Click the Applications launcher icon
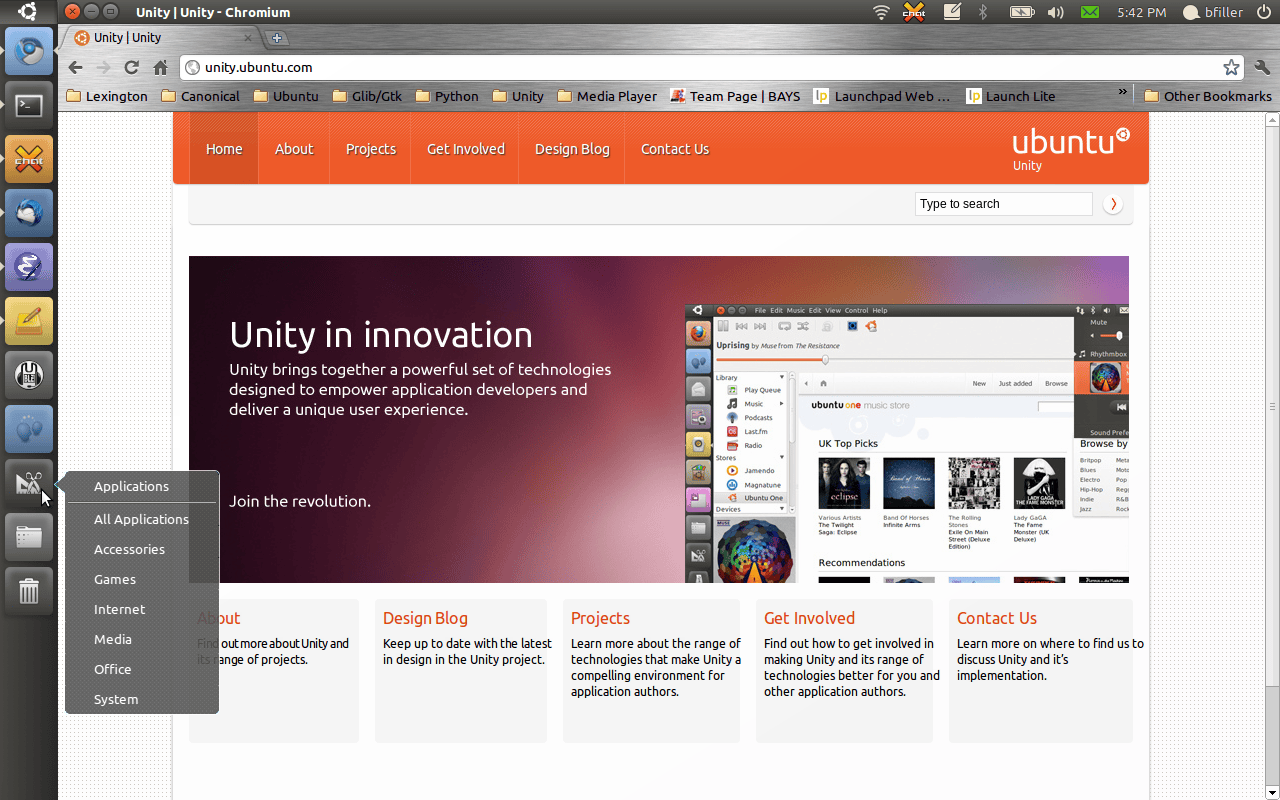 29,483
